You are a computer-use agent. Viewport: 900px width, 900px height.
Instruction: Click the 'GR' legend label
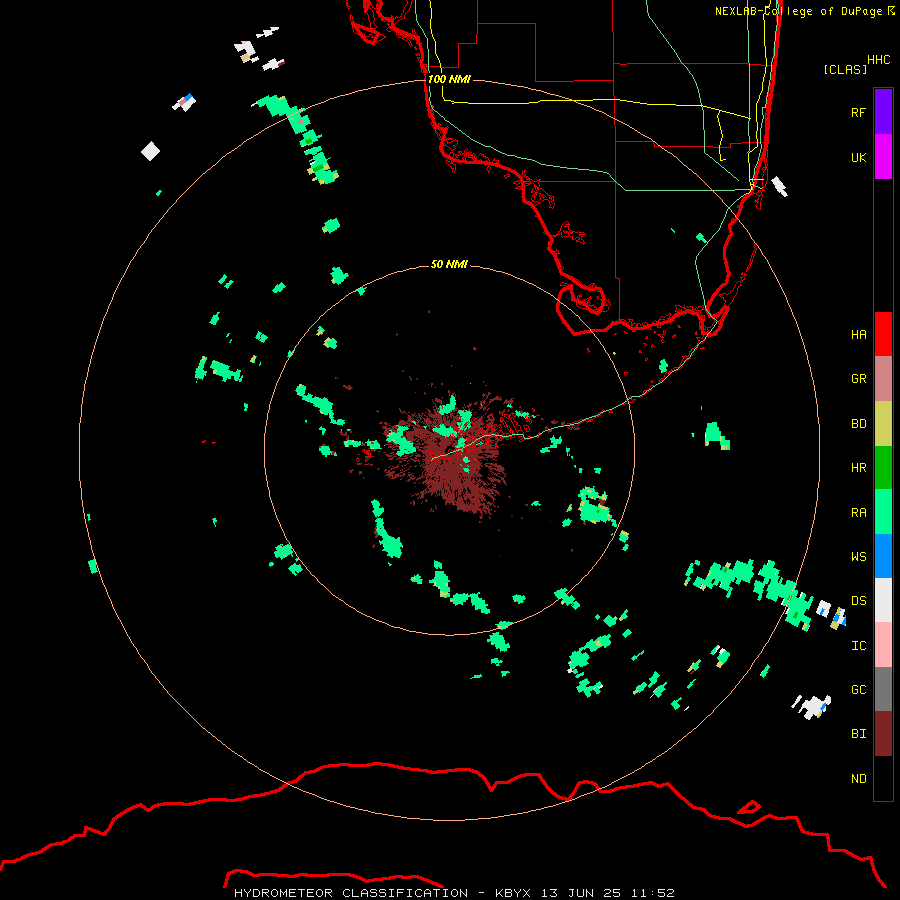[858, 379]
